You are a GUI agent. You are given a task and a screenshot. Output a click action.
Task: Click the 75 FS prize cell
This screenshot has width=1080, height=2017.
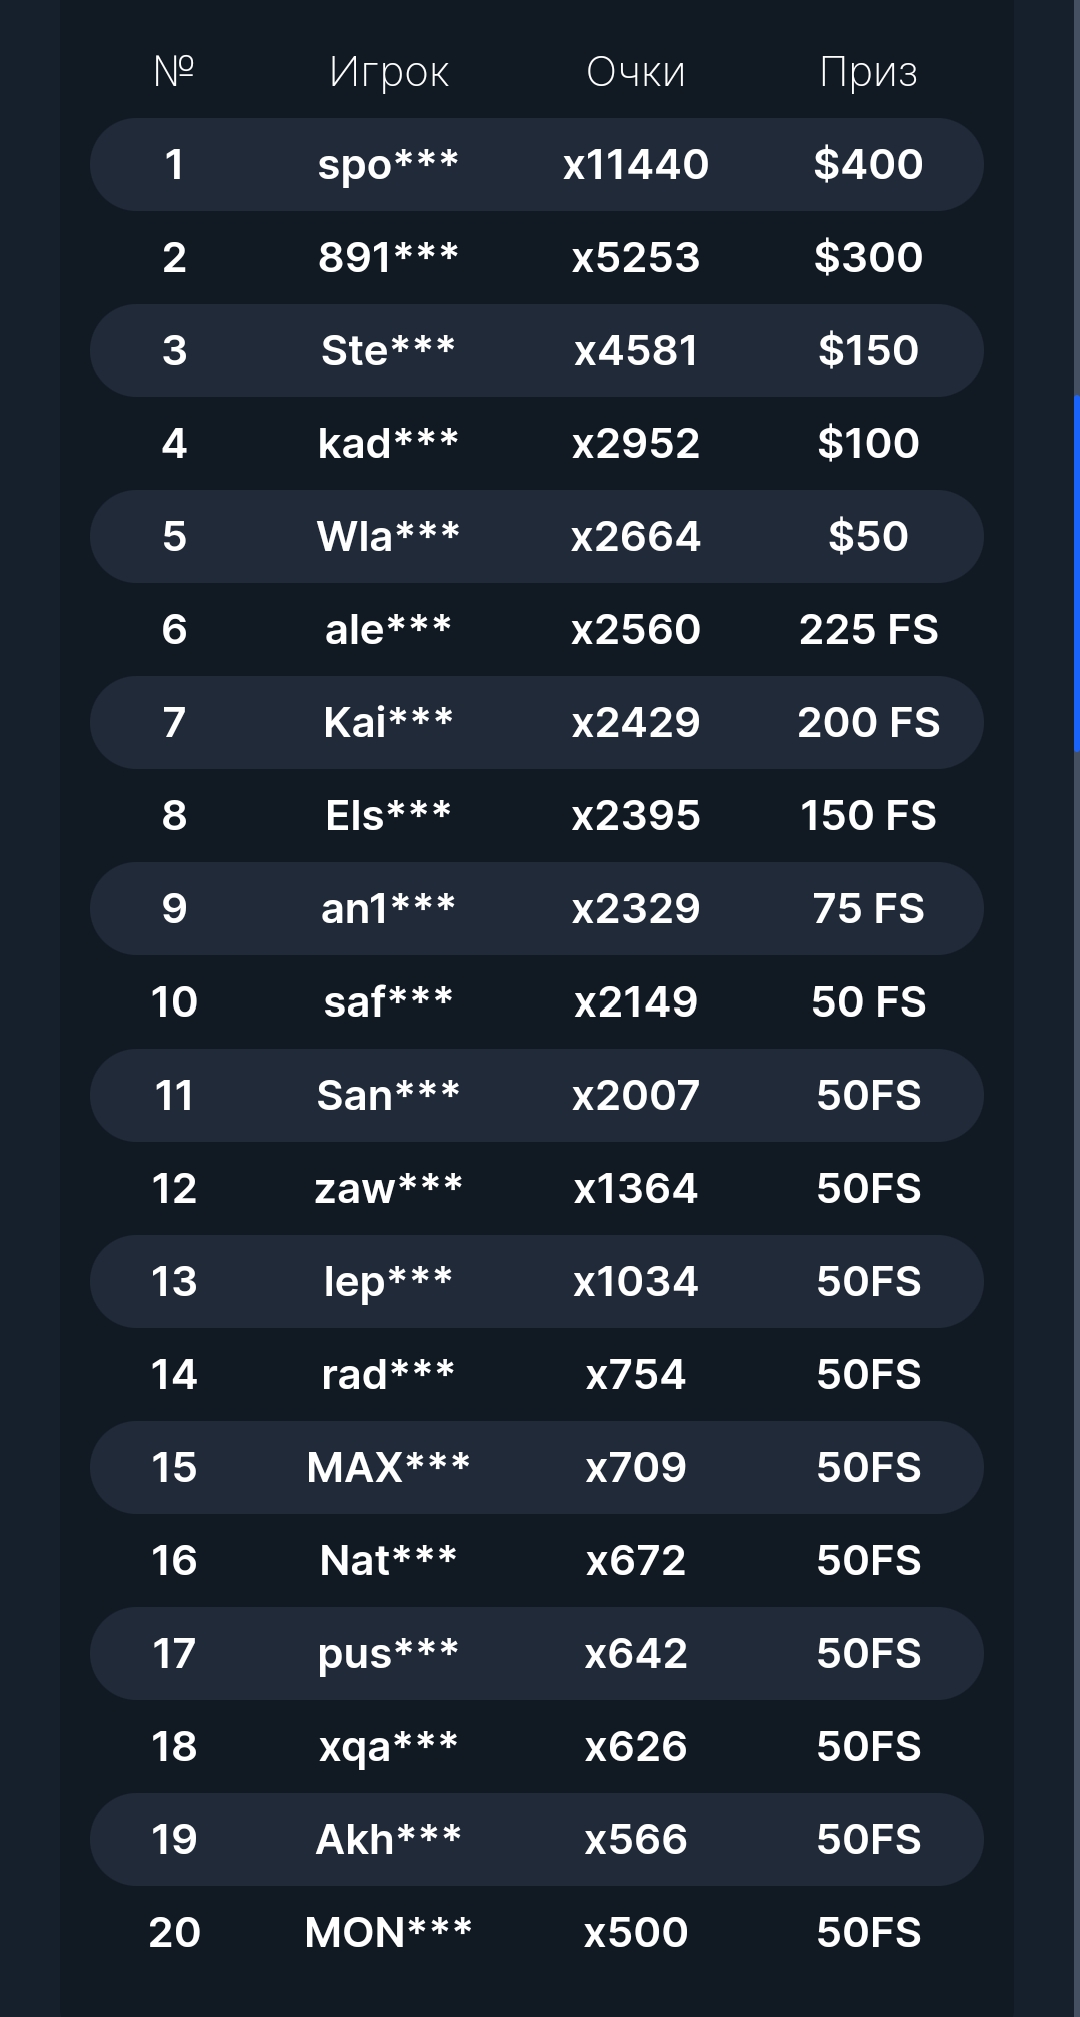click(868, 909)
